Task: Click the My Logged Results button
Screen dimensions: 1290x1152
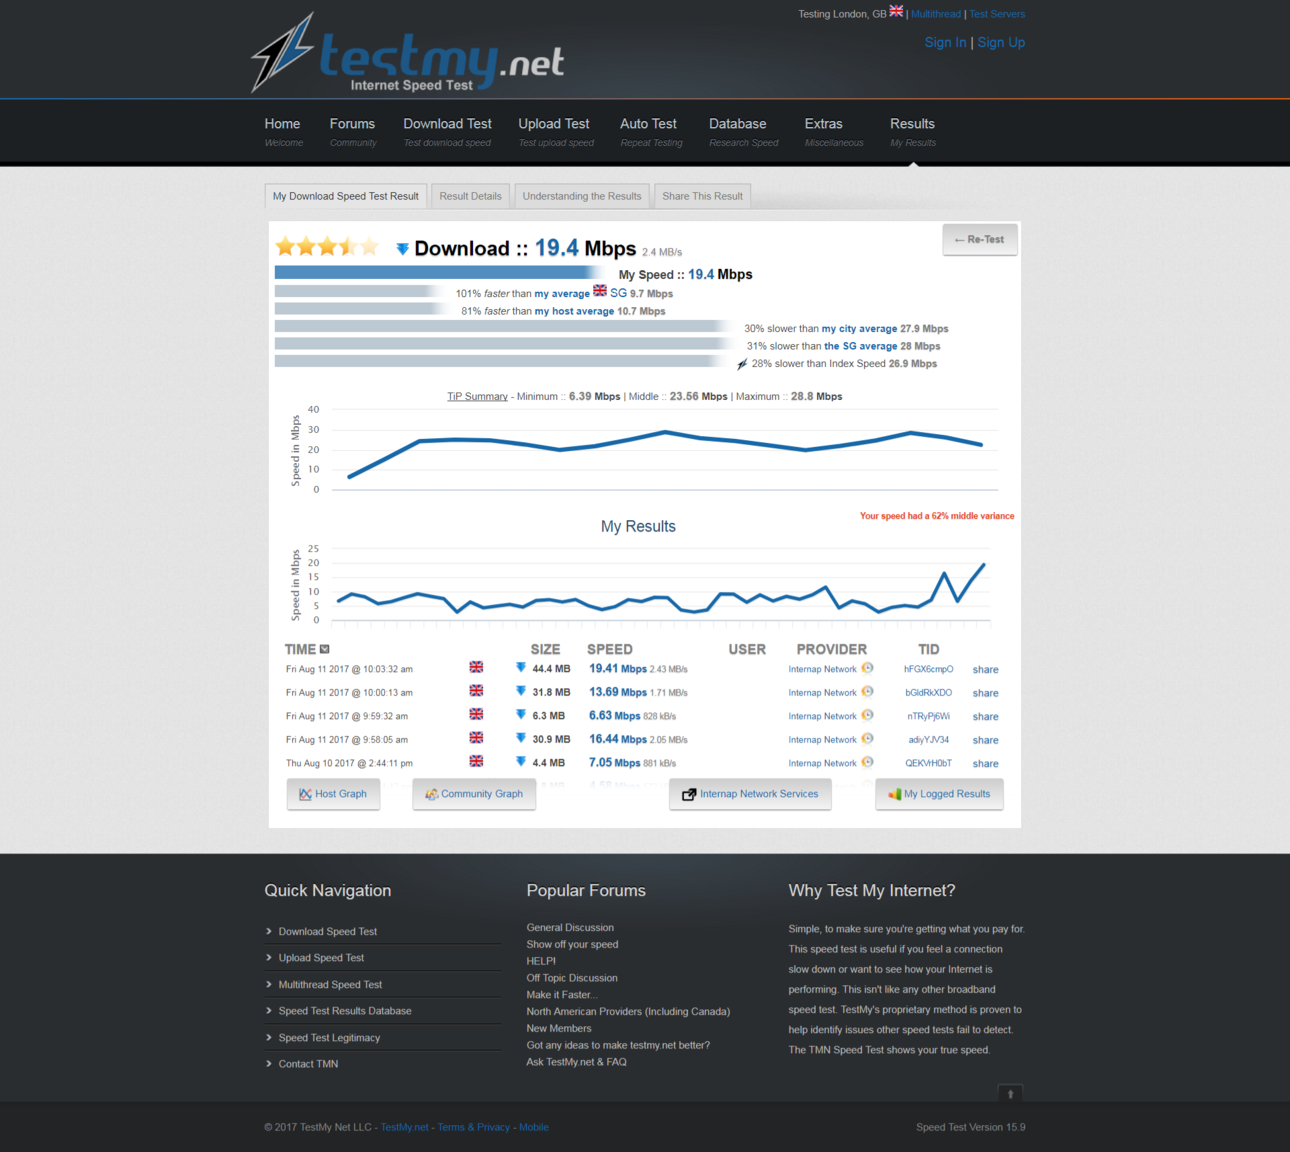Action: point(939,794)
